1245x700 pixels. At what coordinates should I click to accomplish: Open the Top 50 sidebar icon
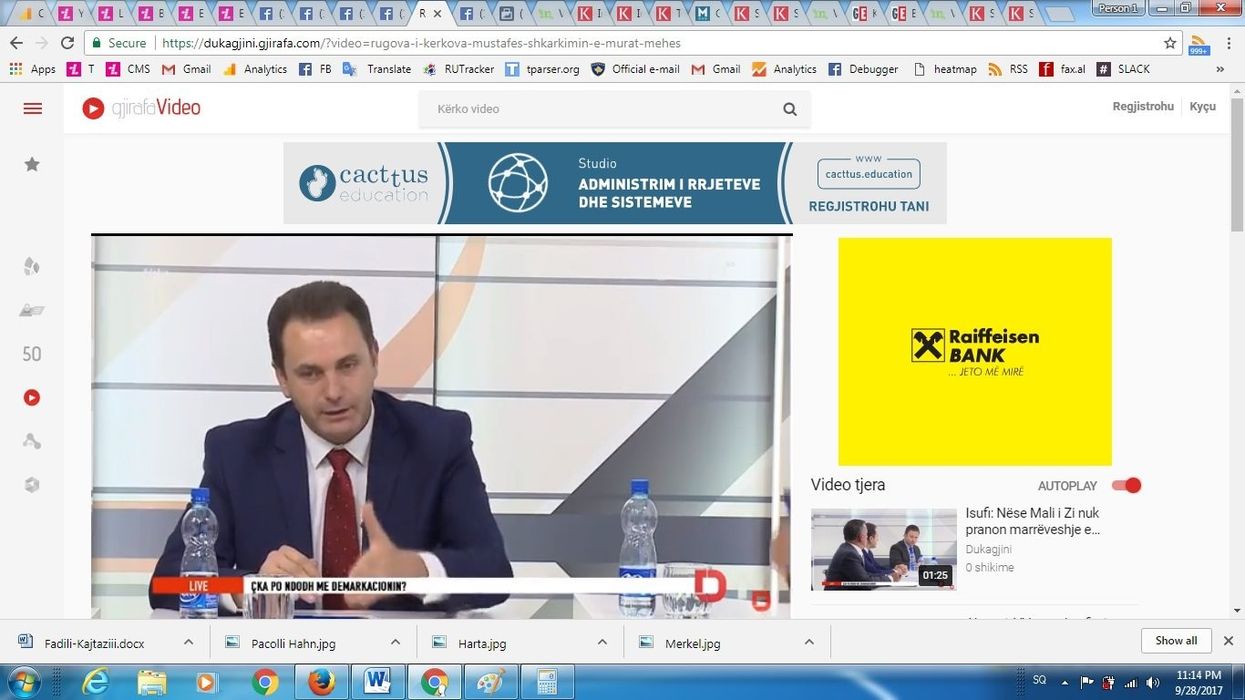point(32,354)
